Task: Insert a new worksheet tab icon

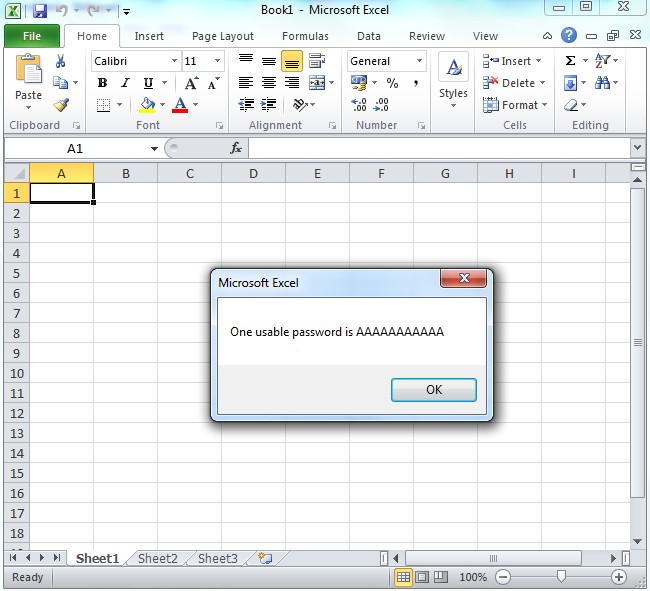Action: click(x=265, y=558)
